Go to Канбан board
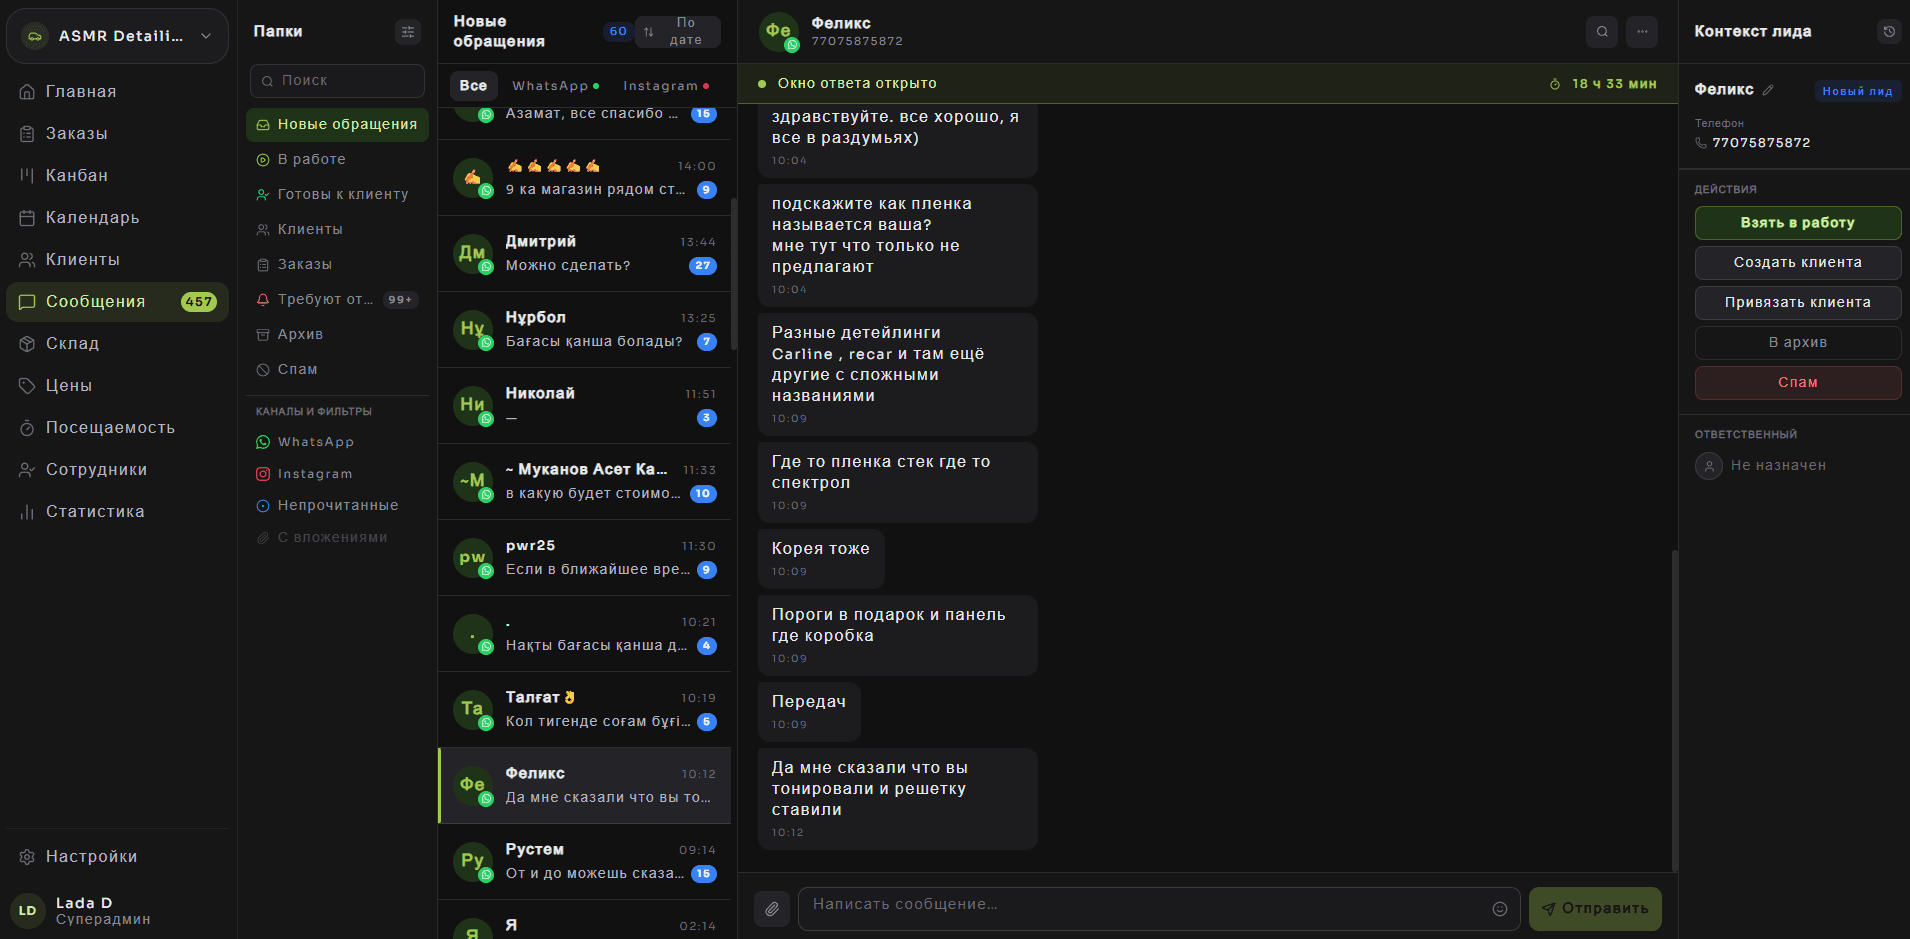This screenshot has width=1910, height=939. [x=118, y=175]
